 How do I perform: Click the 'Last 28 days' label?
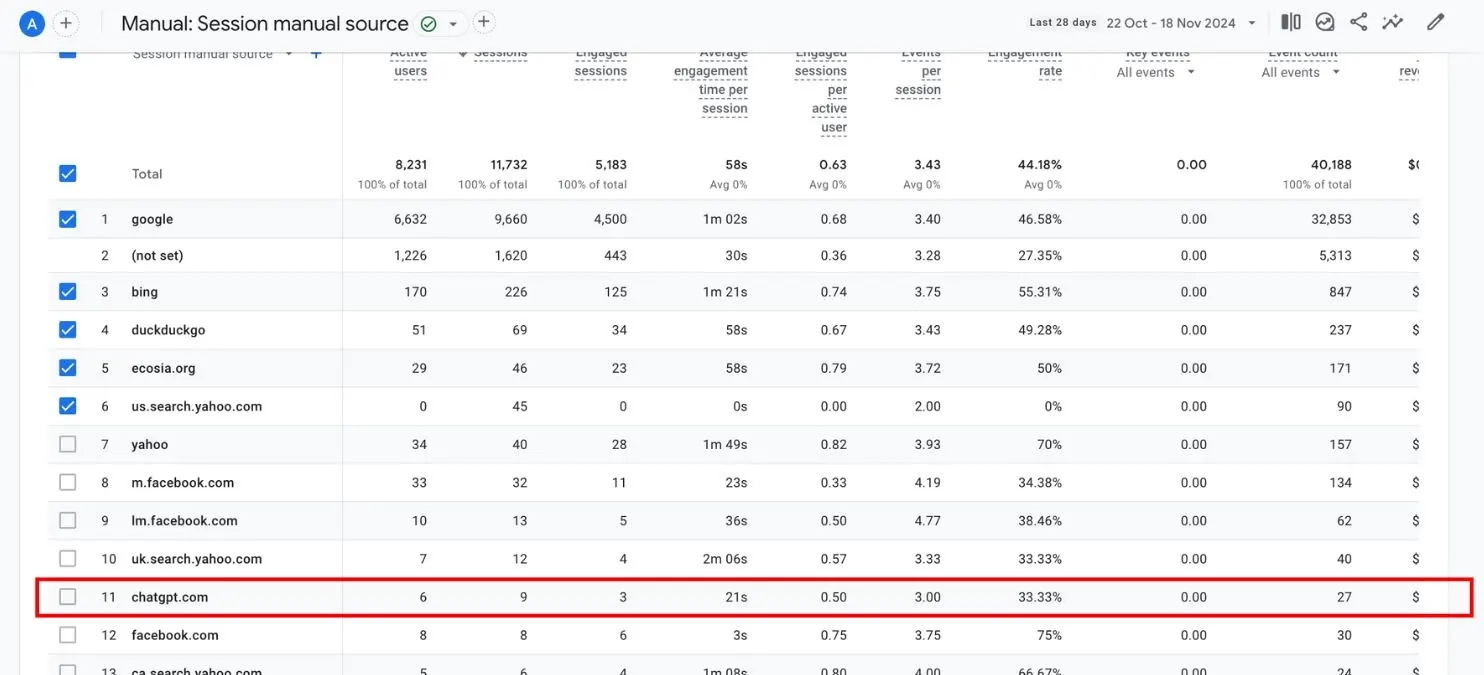click(1063, 22)
